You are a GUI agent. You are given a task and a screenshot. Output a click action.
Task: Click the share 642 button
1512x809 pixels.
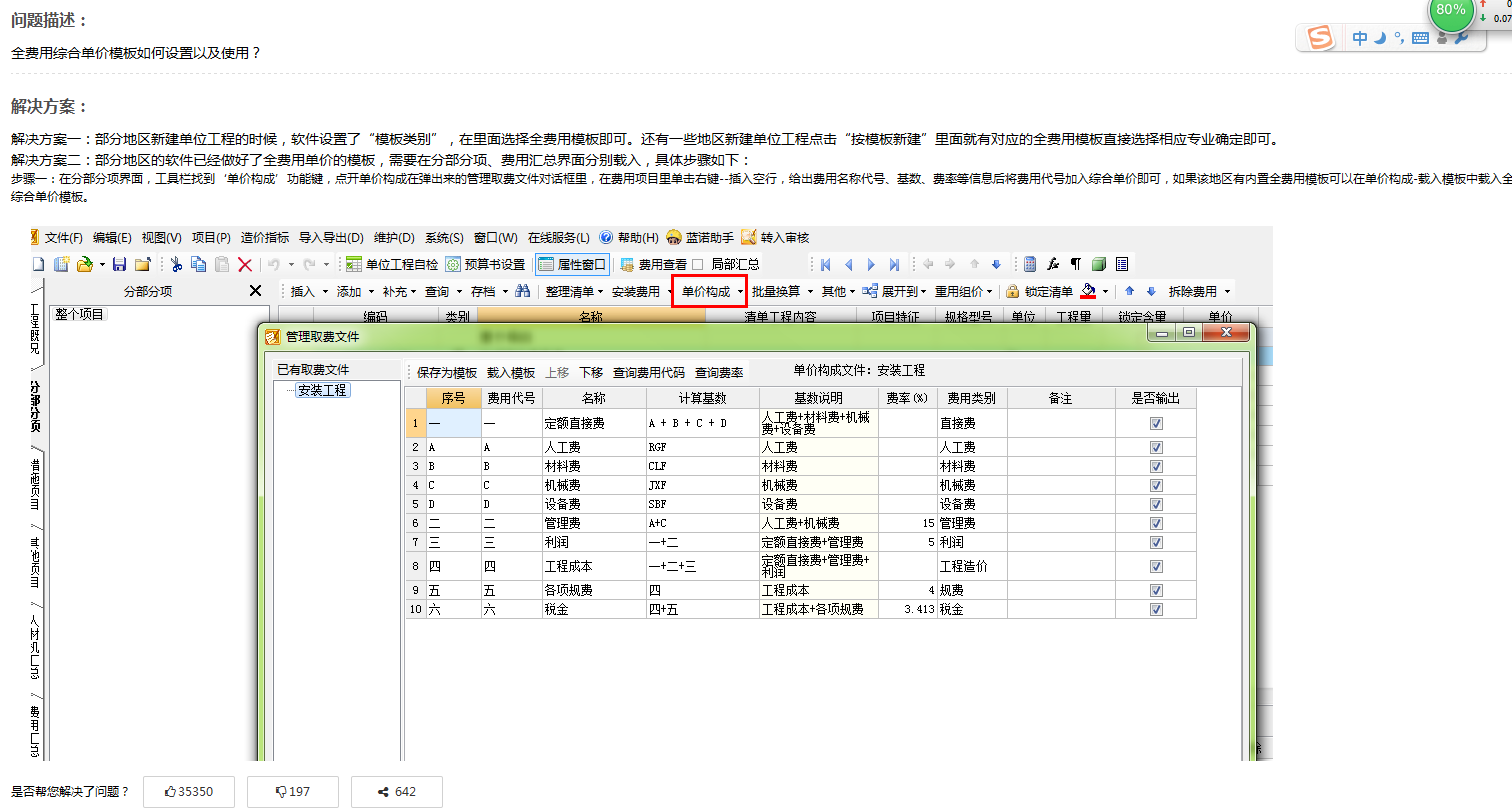[397, 791]
